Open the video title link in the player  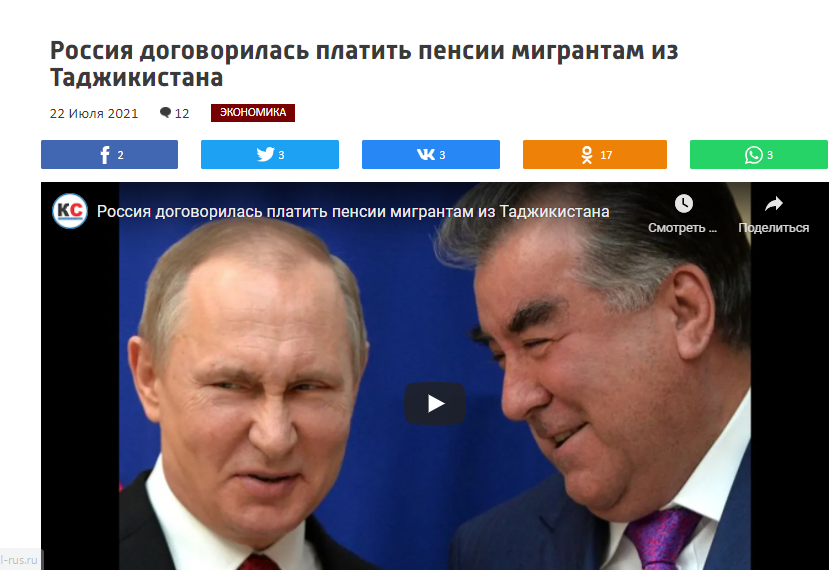[x=353, y=212]
